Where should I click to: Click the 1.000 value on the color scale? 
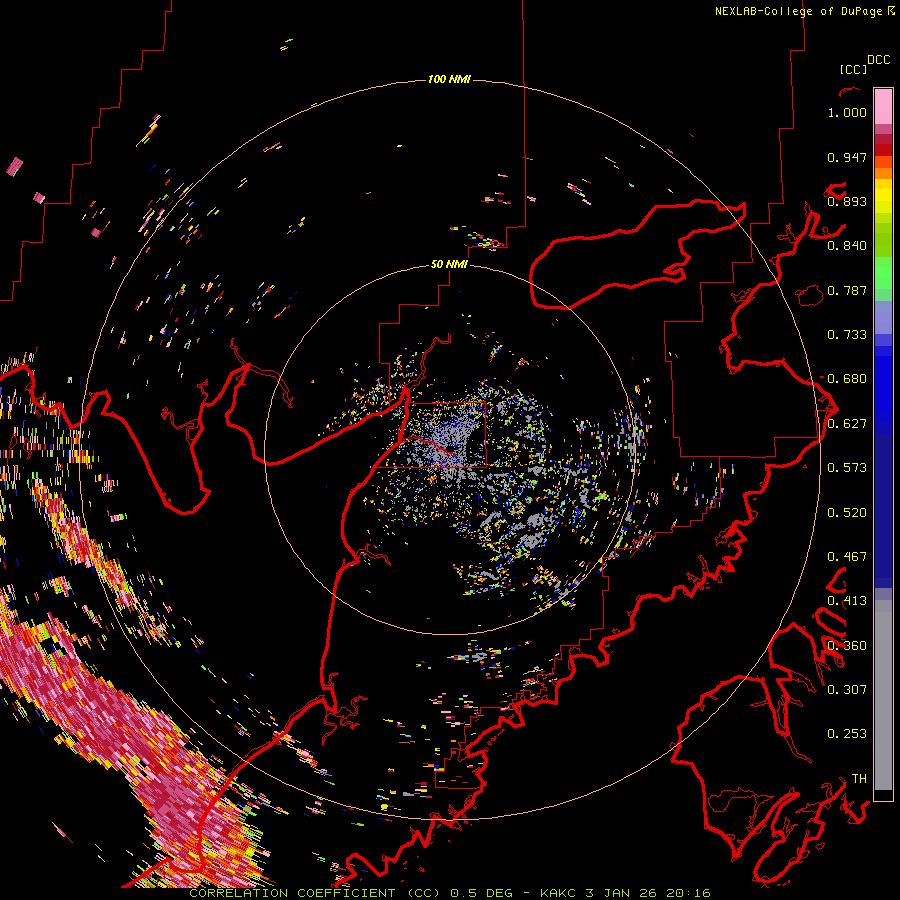coord(847,112)
